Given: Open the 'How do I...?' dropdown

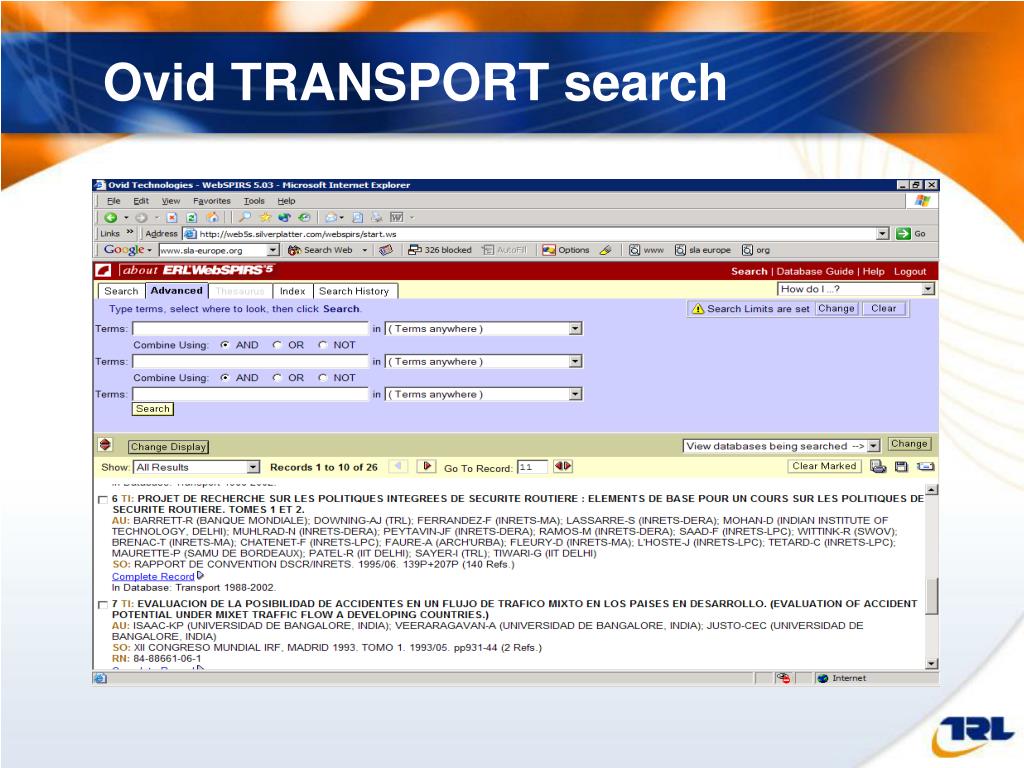Looking at the screenshot, I should click(x=856, y=289).
